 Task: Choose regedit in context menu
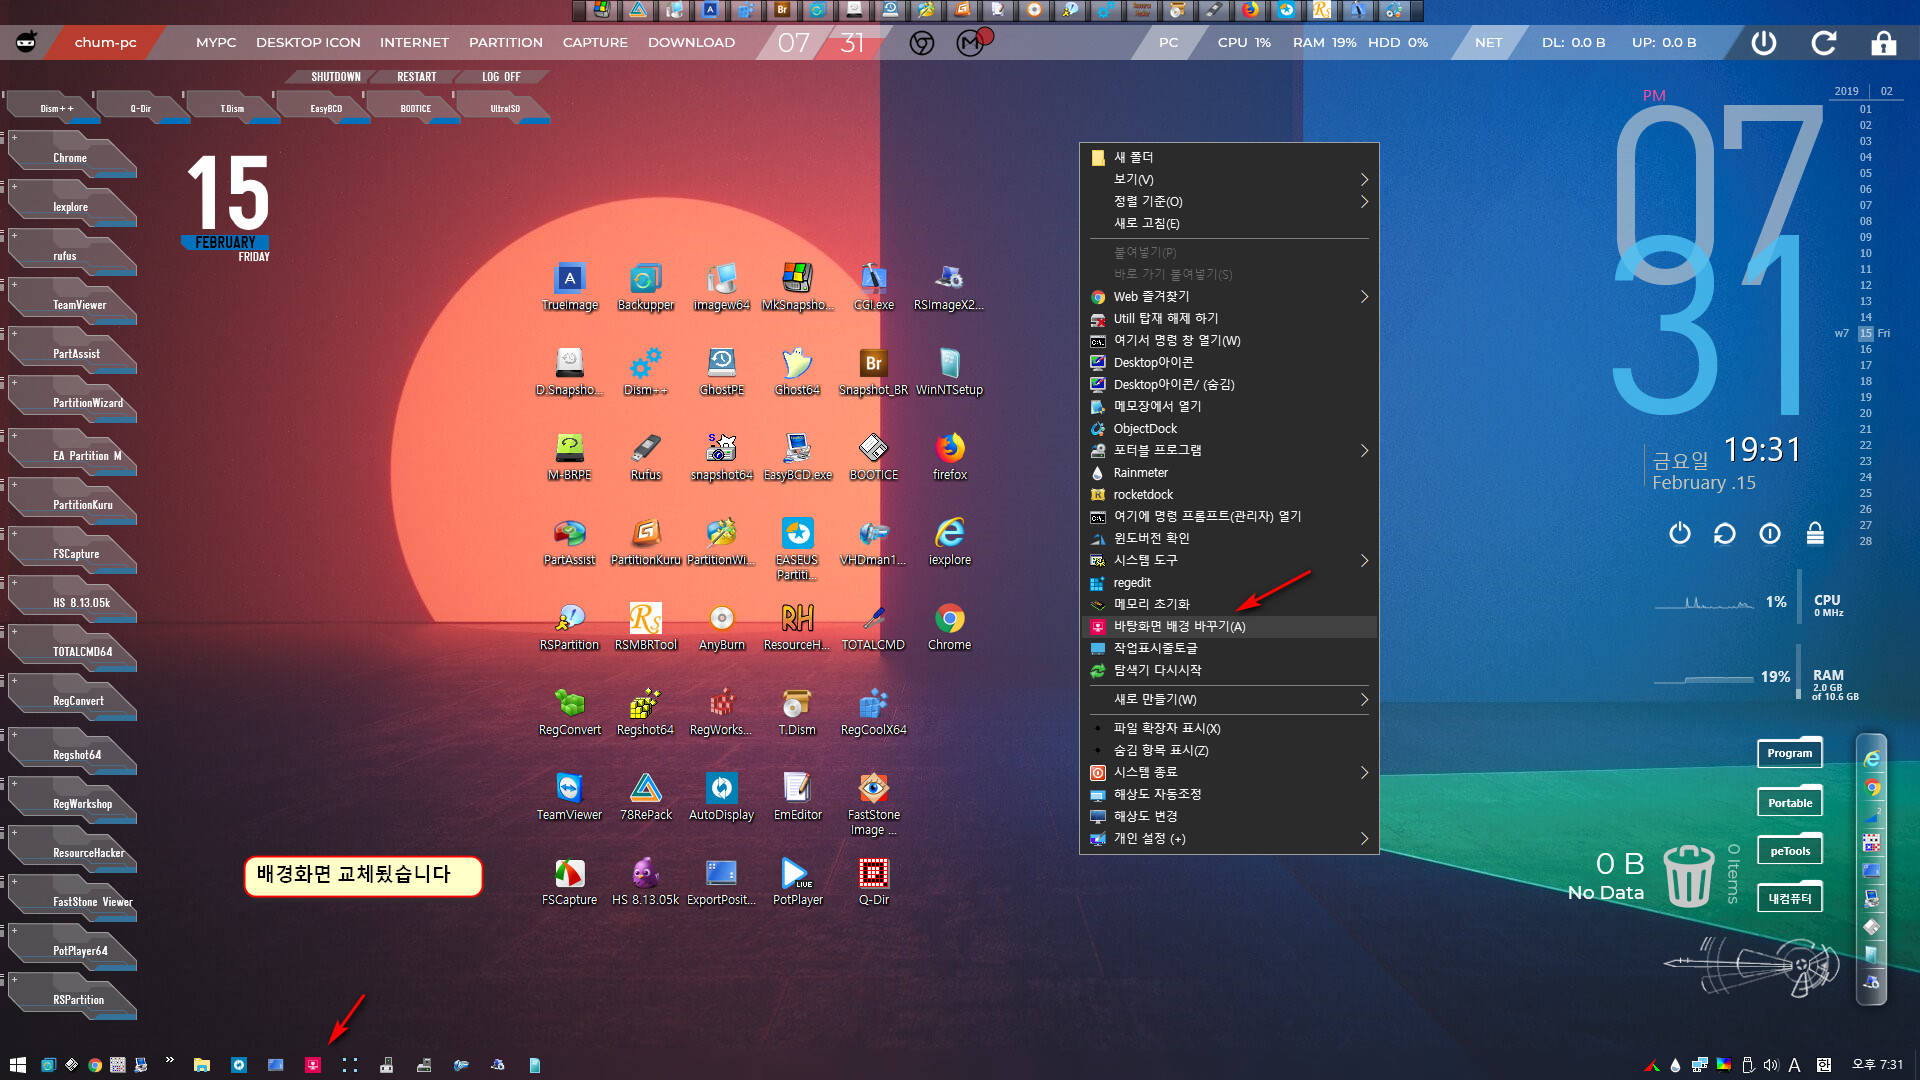point(1229,582)
